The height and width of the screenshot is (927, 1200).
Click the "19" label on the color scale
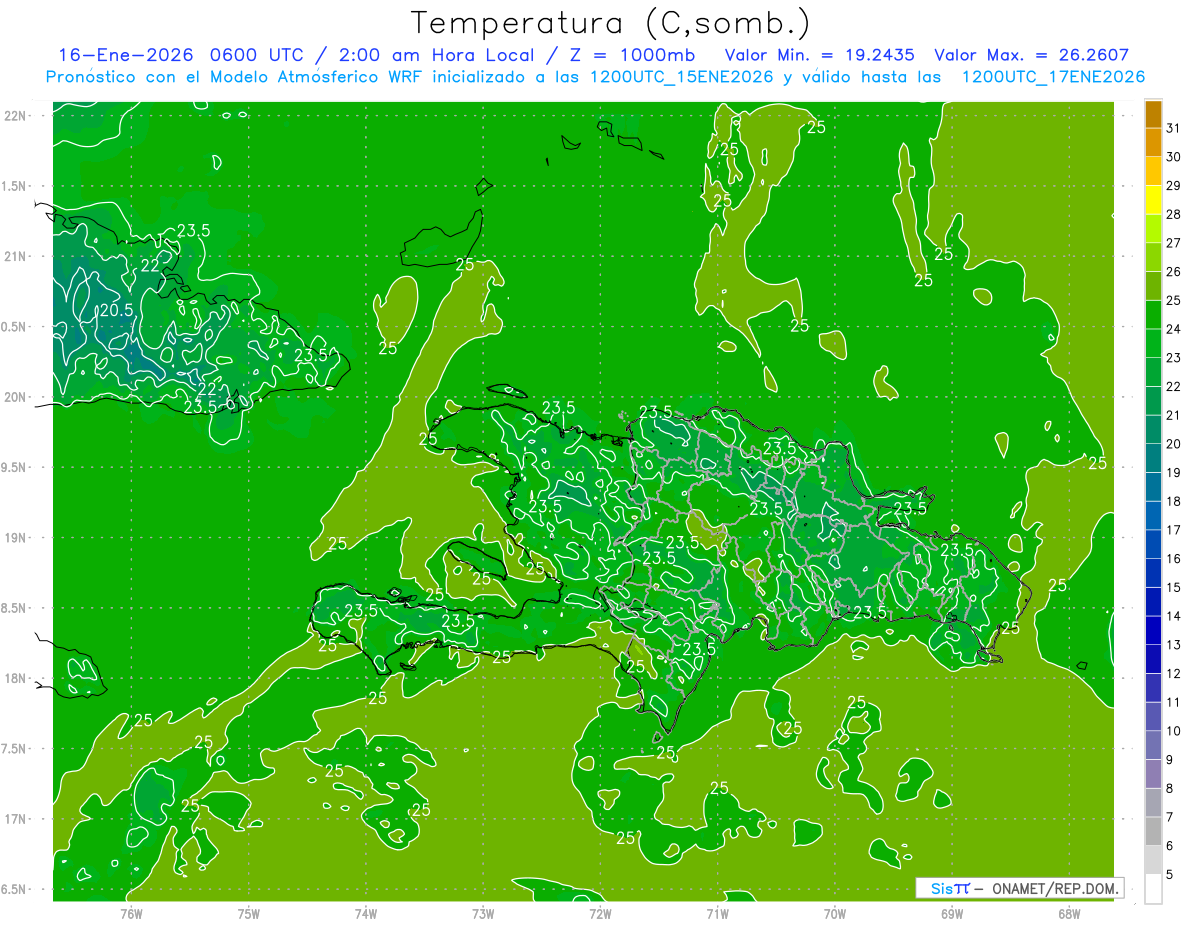coord(1173,472)
